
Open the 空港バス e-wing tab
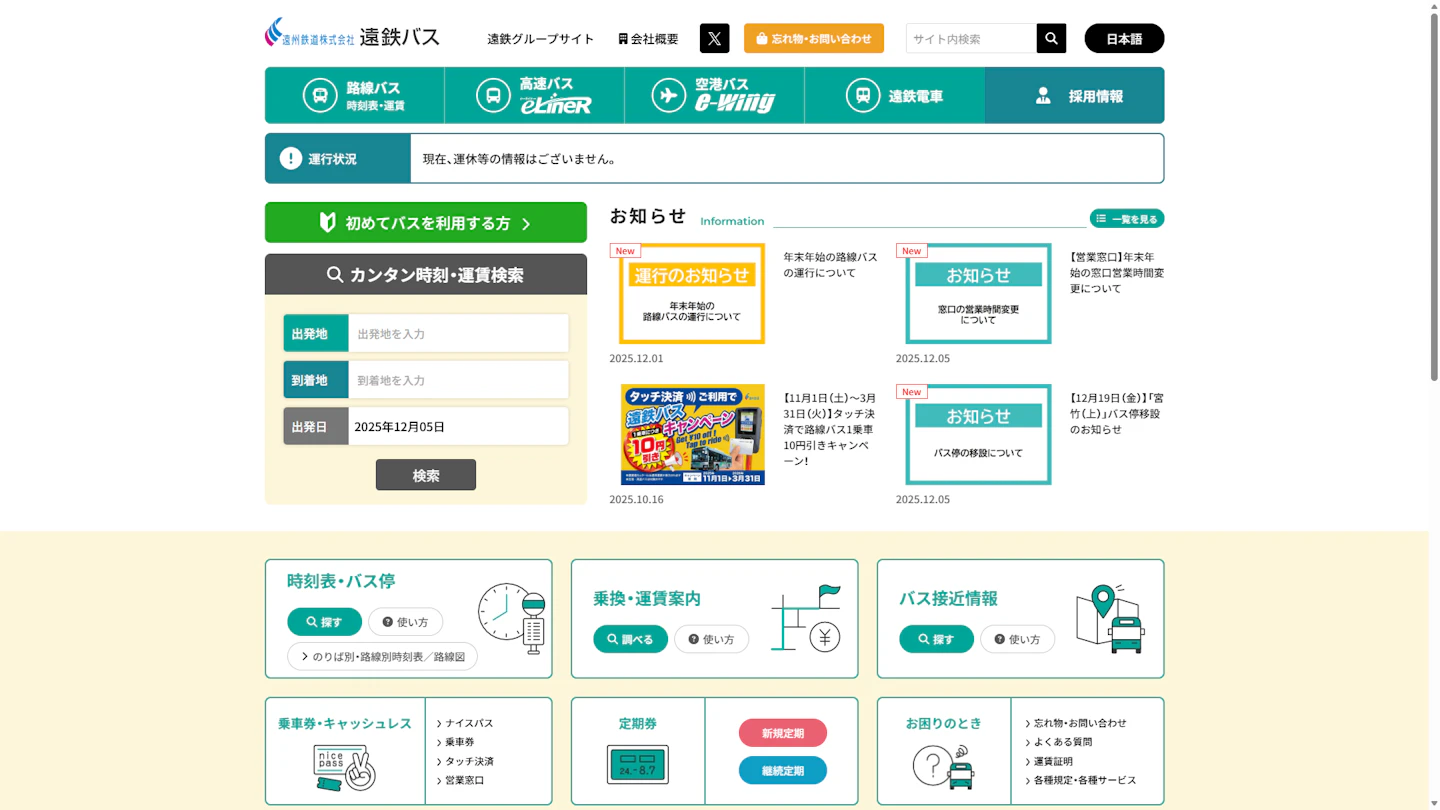714,96
